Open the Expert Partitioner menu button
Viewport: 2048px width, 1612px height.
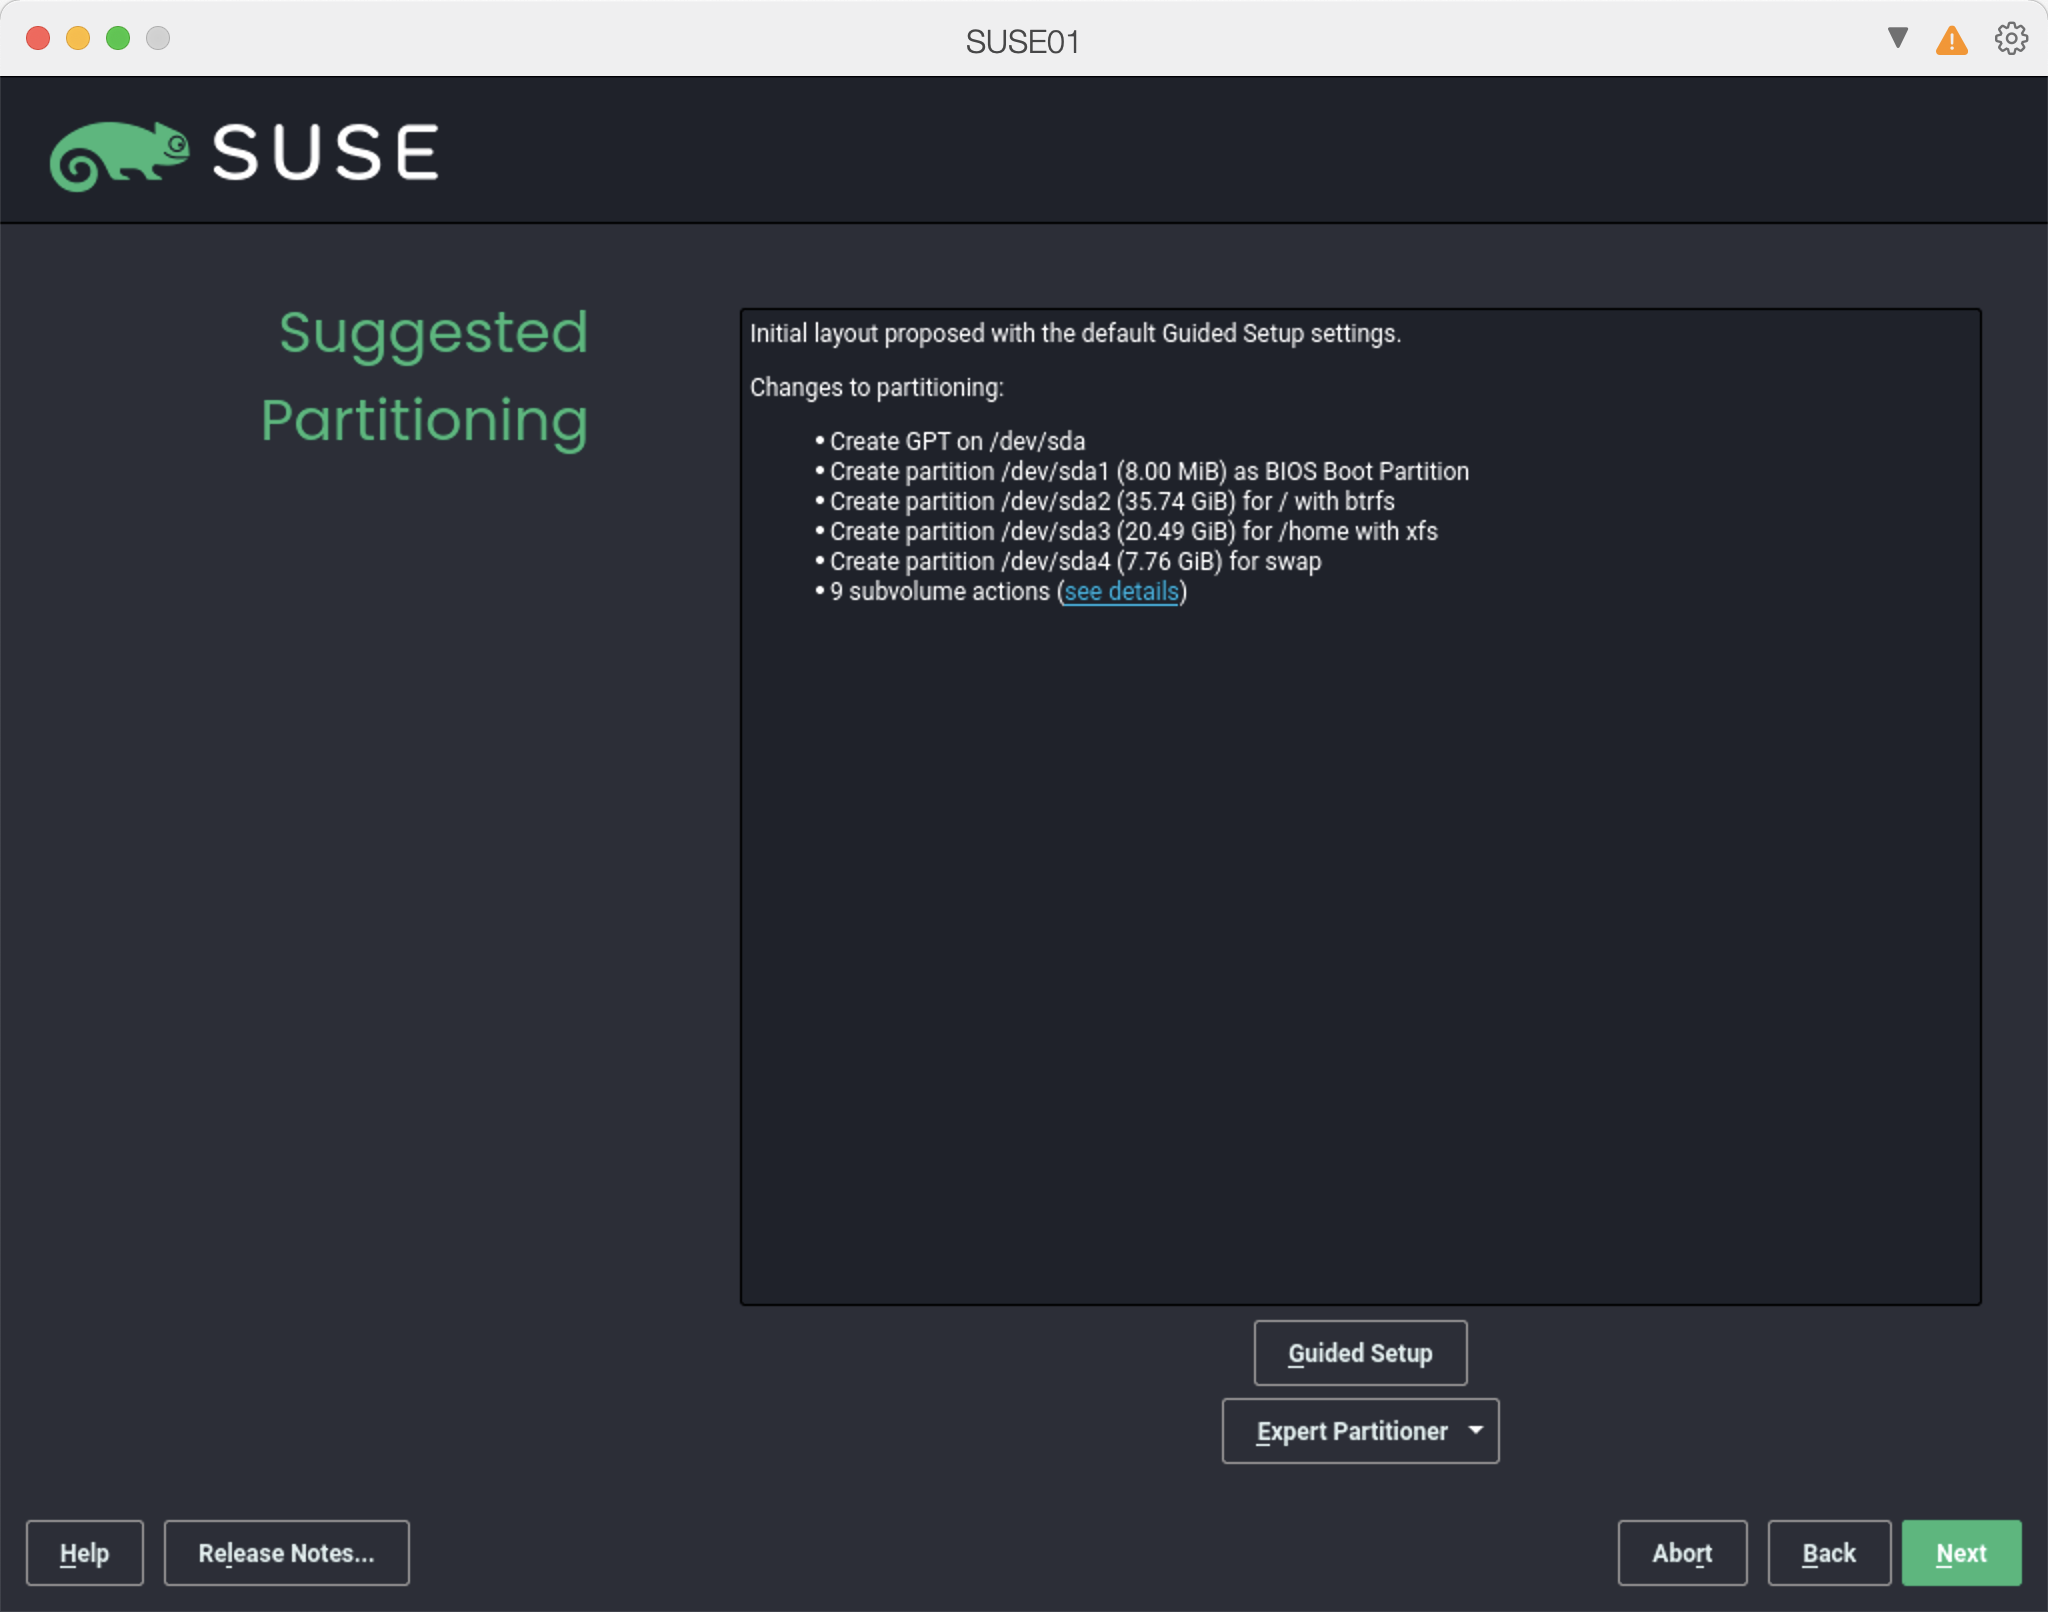pyautogui.click(x=1350, y=1431)
